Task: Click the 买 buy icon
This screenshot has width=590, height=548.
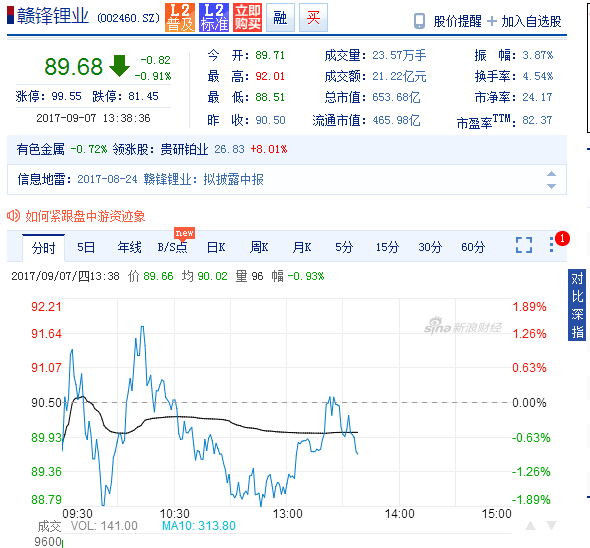Action: (313, 17)
